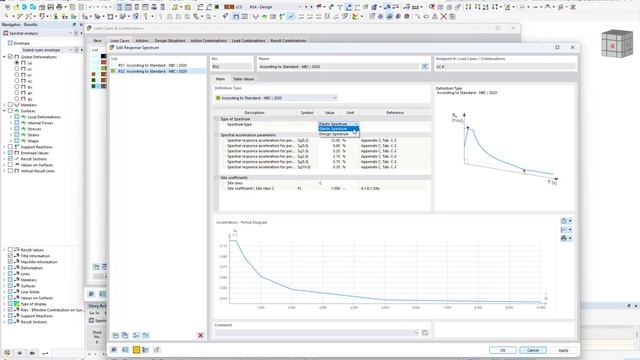Click the Cancel button

(533, 350)
